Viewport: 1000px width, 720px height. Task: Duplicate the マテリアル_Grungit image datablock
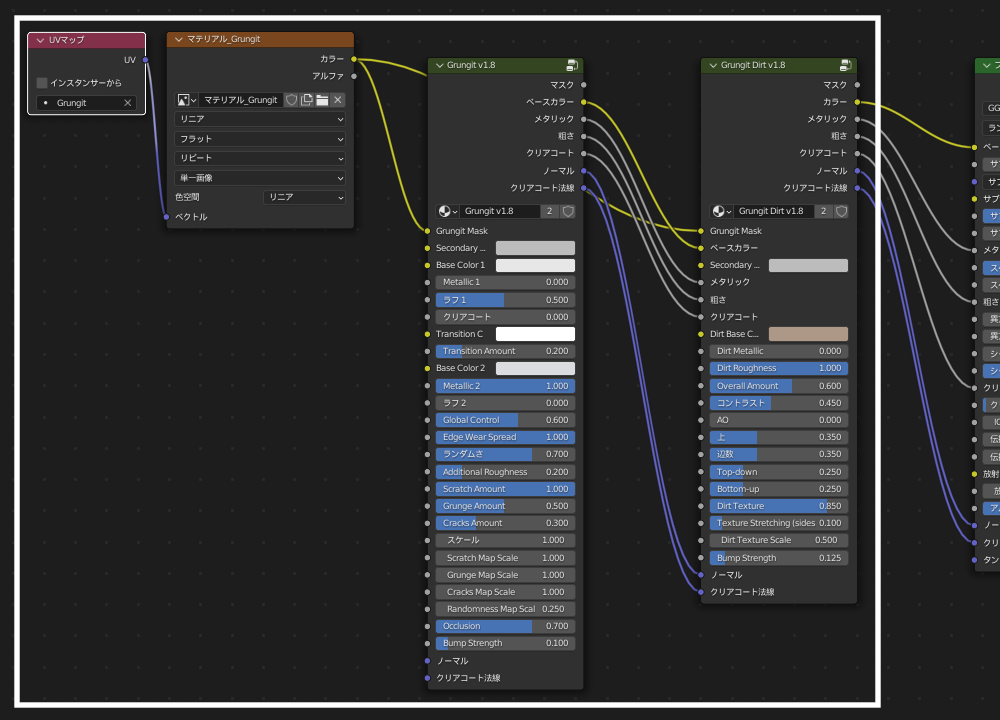click(307, 100)
